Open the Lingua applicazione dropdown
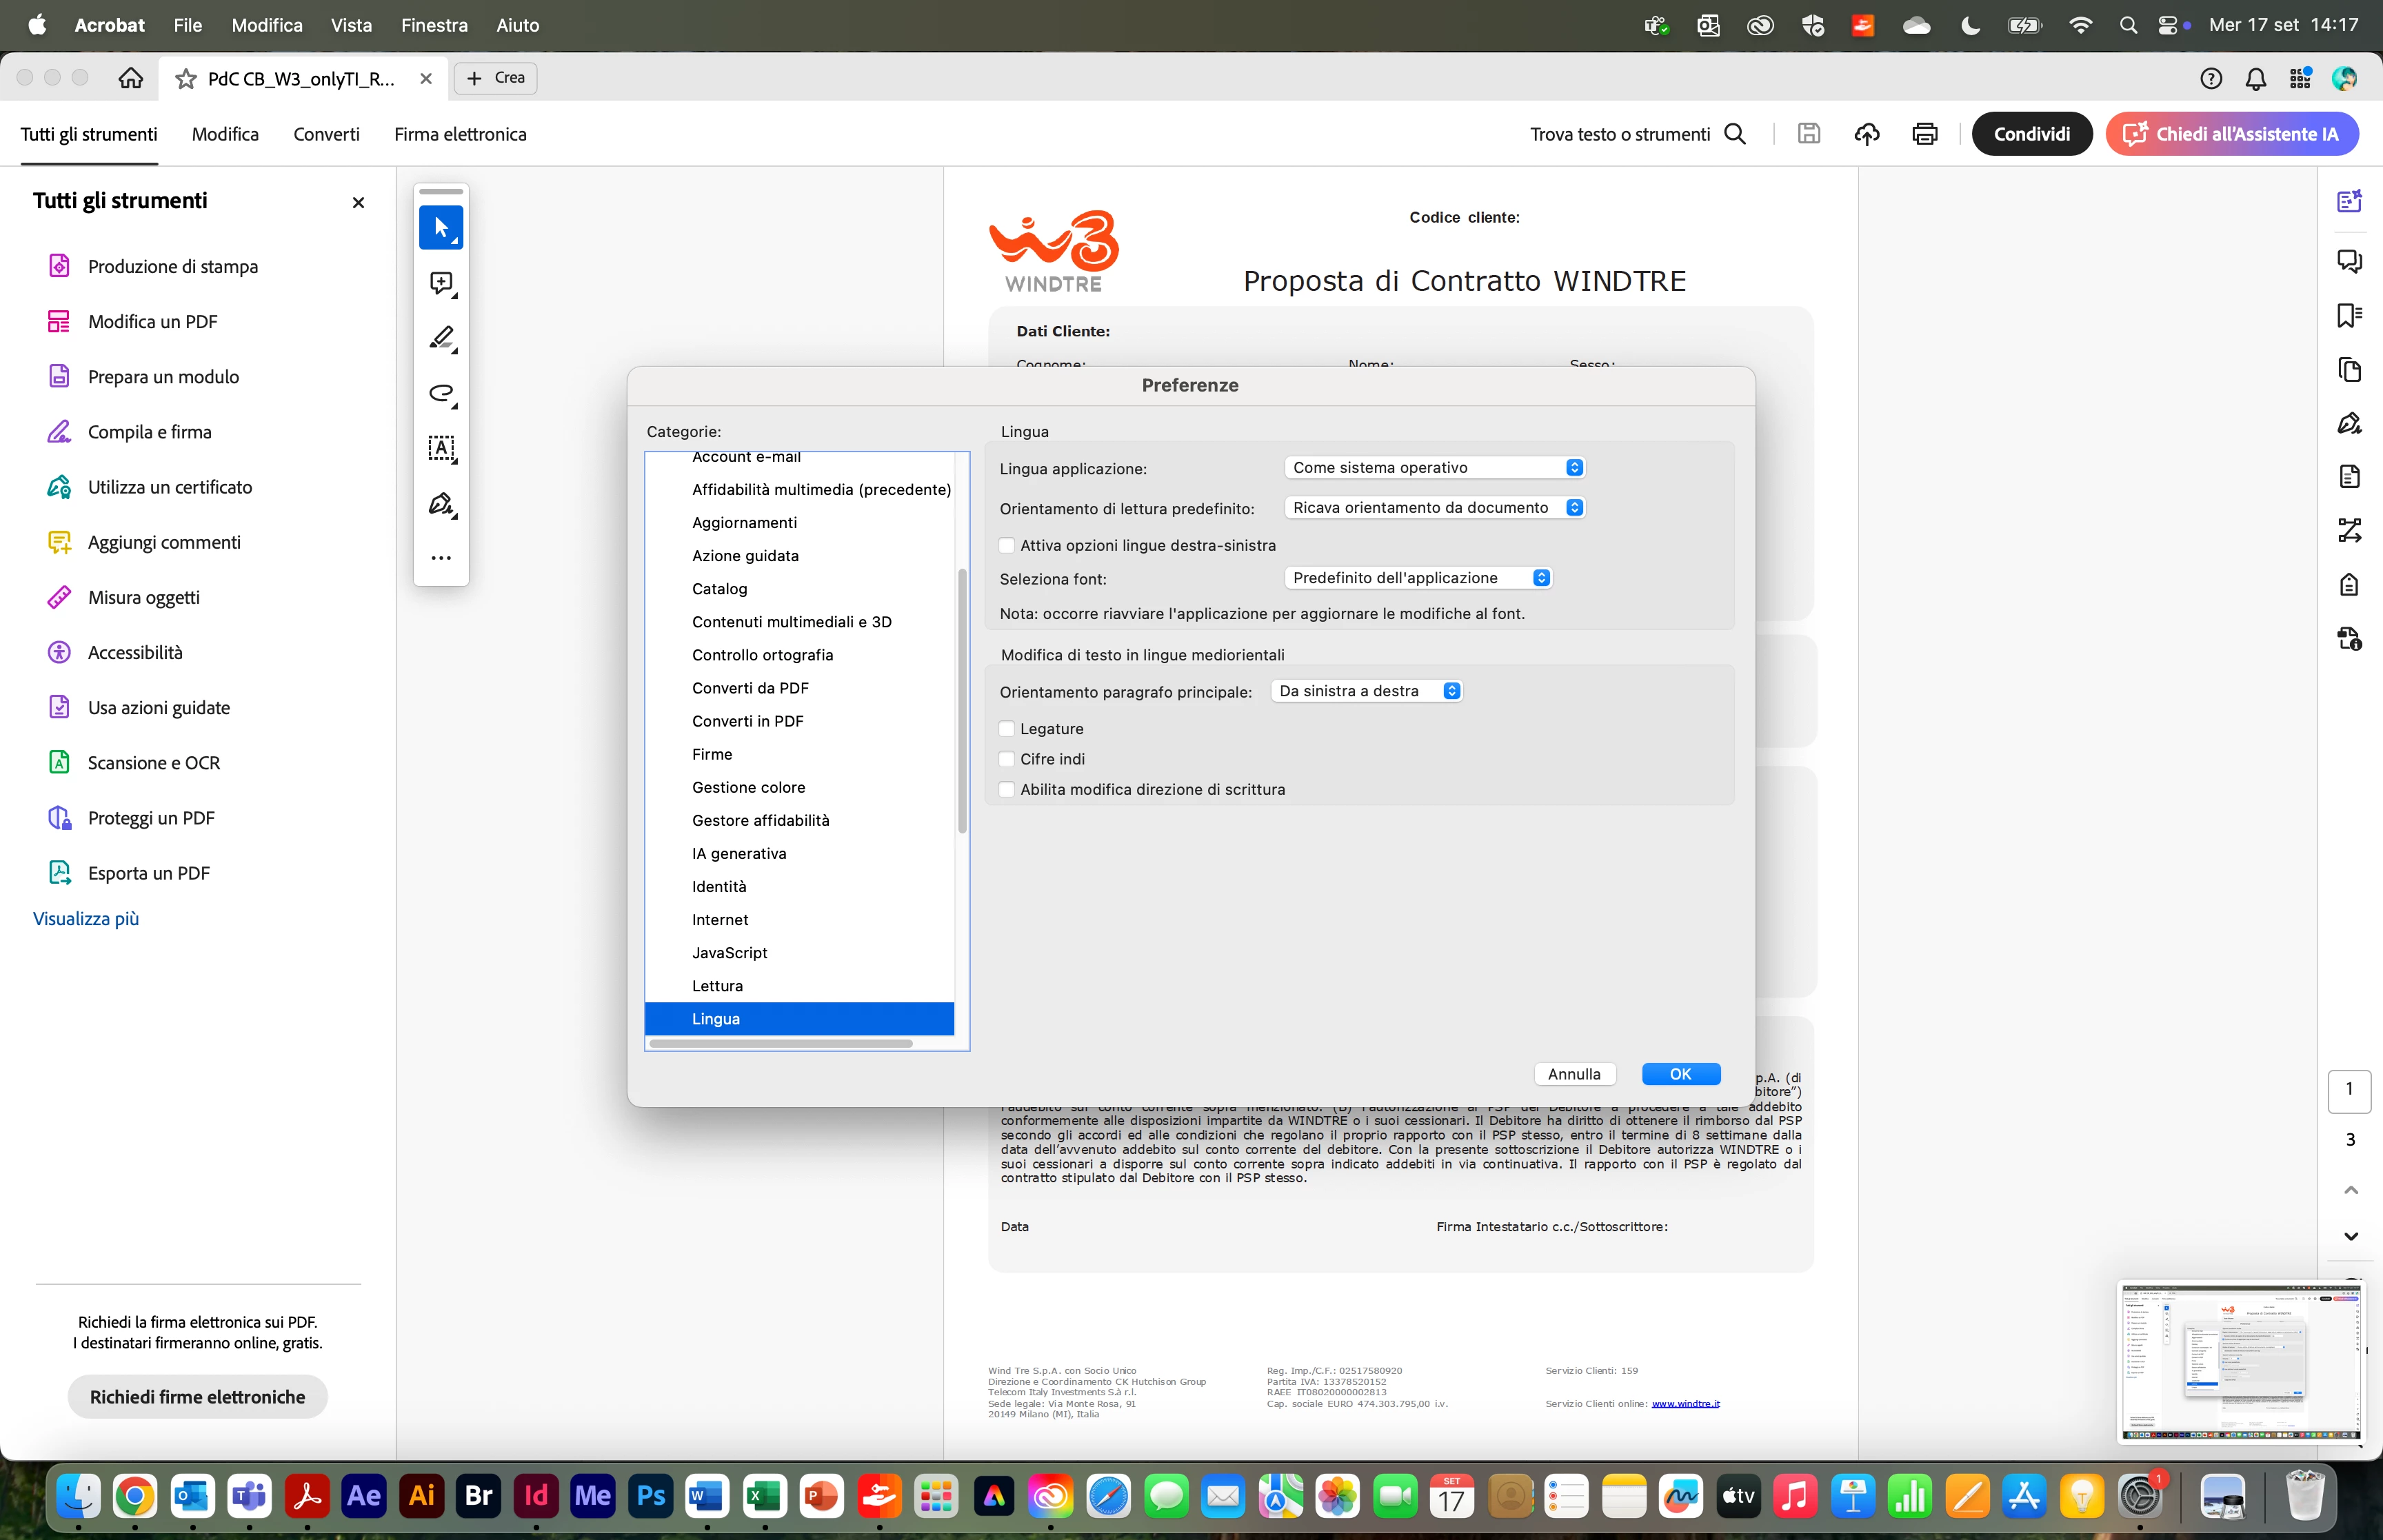The height and width of the screenshot is (1540, 2383). pyautogui.click(x=1435, y=468)
